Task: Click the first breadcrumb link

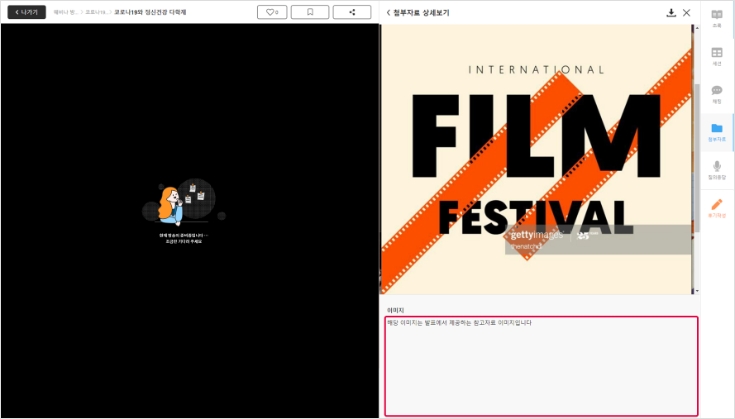Action: (65, 12)
